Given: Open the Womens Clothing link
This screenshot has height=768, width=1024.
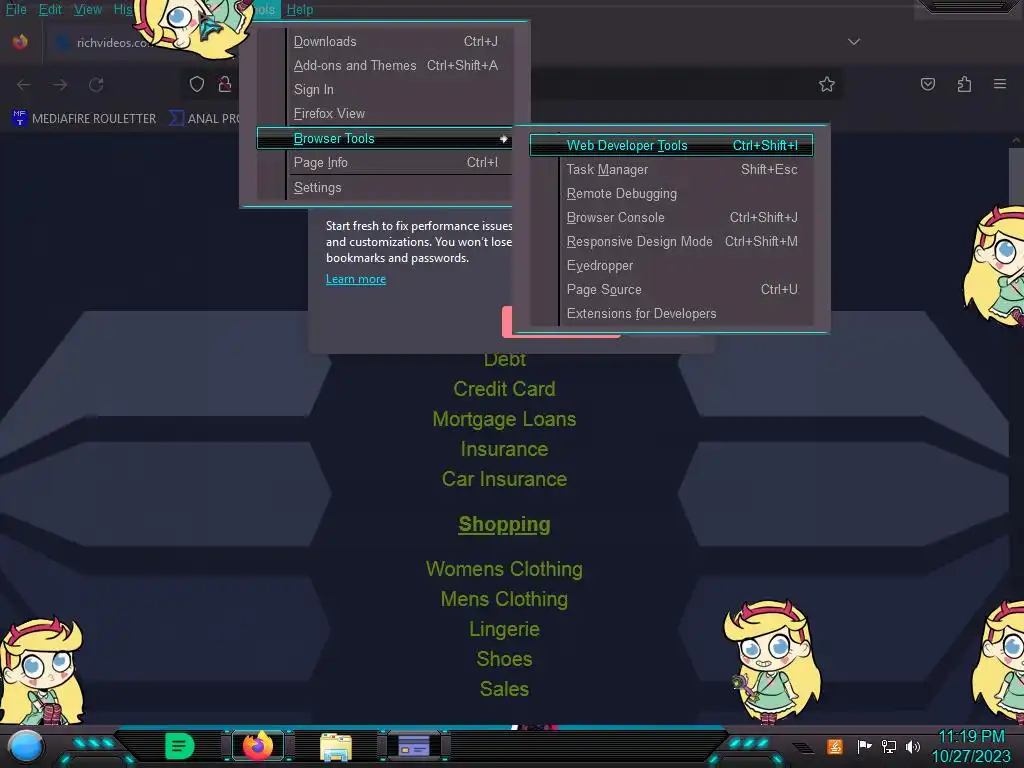Looking at the screenshot, I should pyautogui.click(x=504, y=569).
